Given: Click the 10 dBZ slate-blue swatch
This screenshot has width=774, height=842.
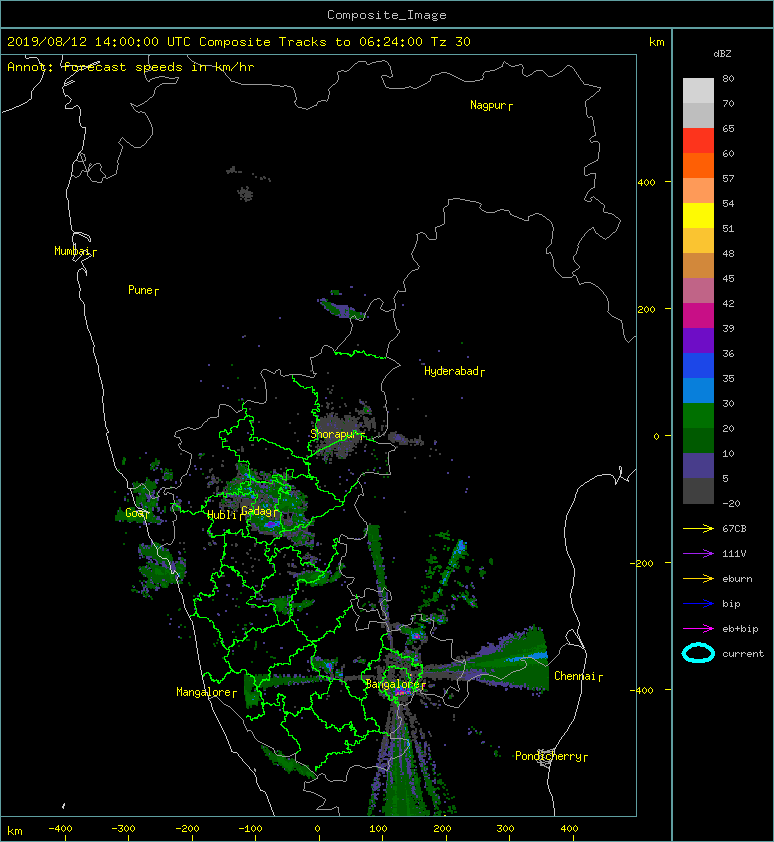Looking at the screenshot, I should [x=698, y=465].
